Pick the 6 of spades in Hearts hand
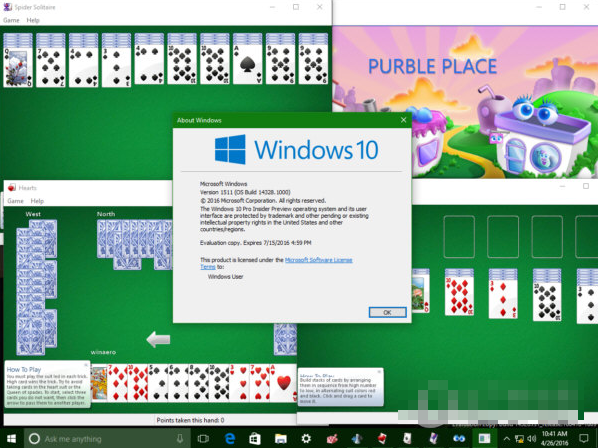The height and width of the screenshot is (448, 598). [178, 383]
